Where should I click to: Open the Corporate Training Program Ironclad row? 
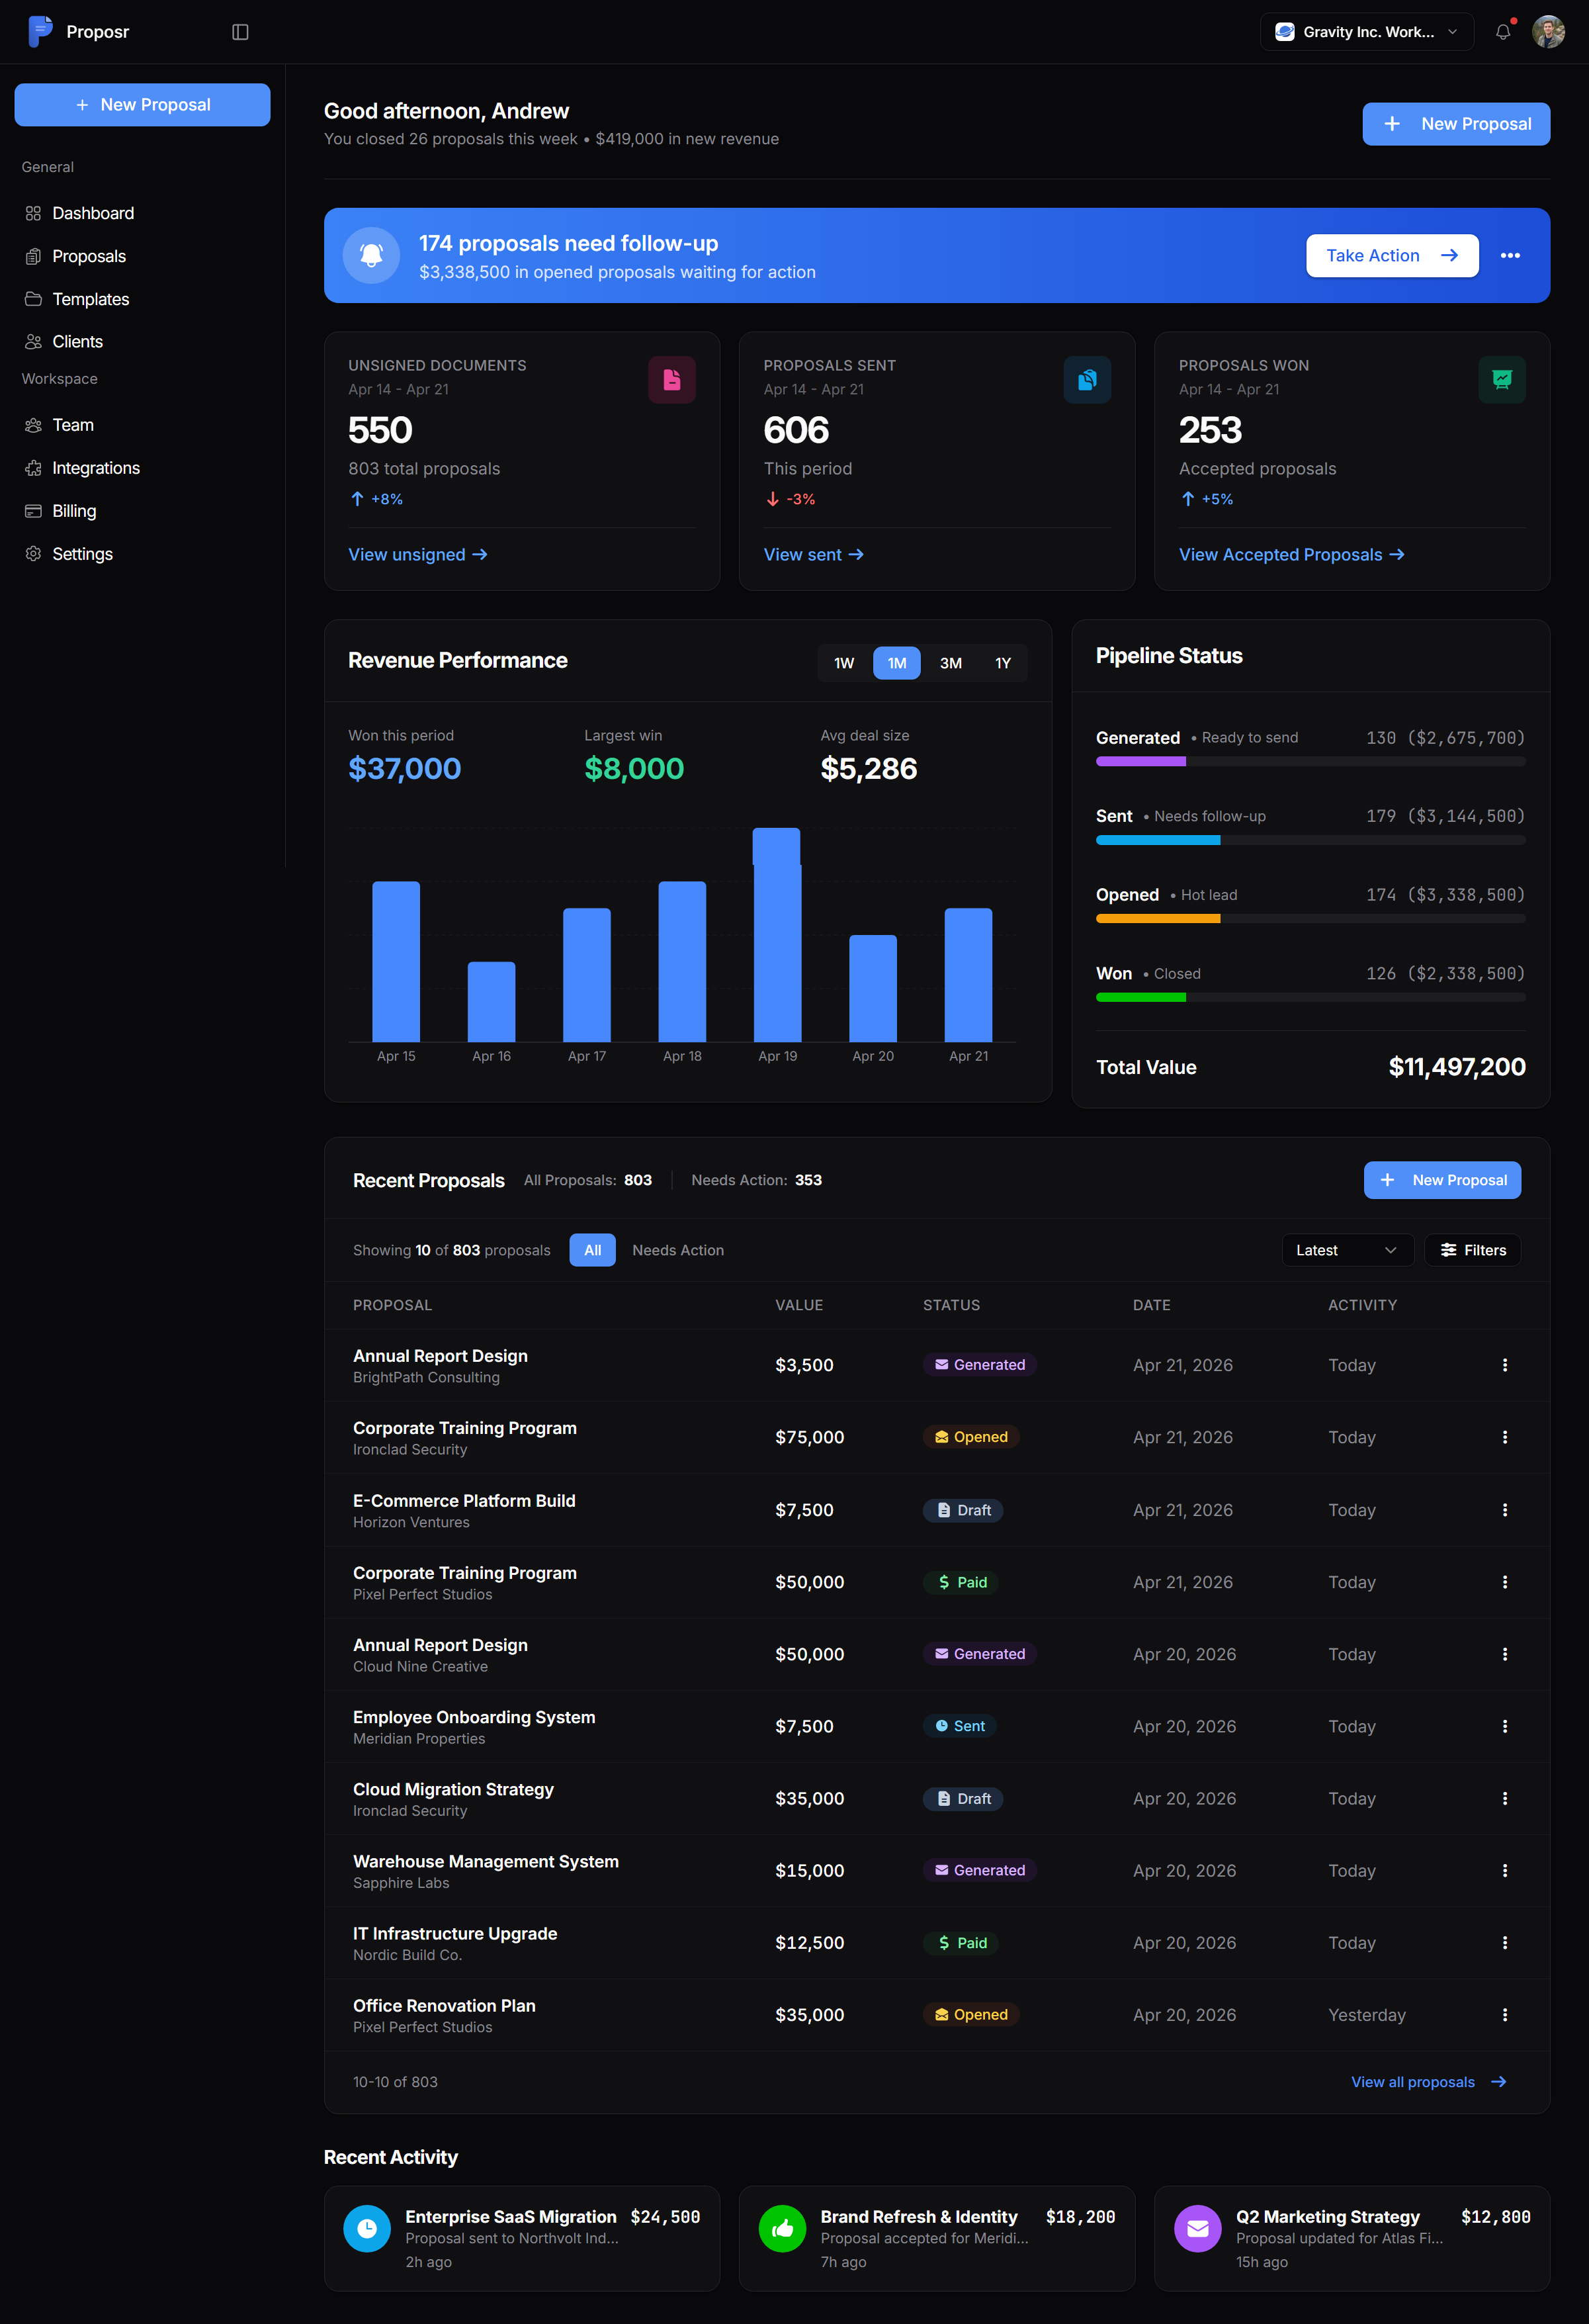936,1437
